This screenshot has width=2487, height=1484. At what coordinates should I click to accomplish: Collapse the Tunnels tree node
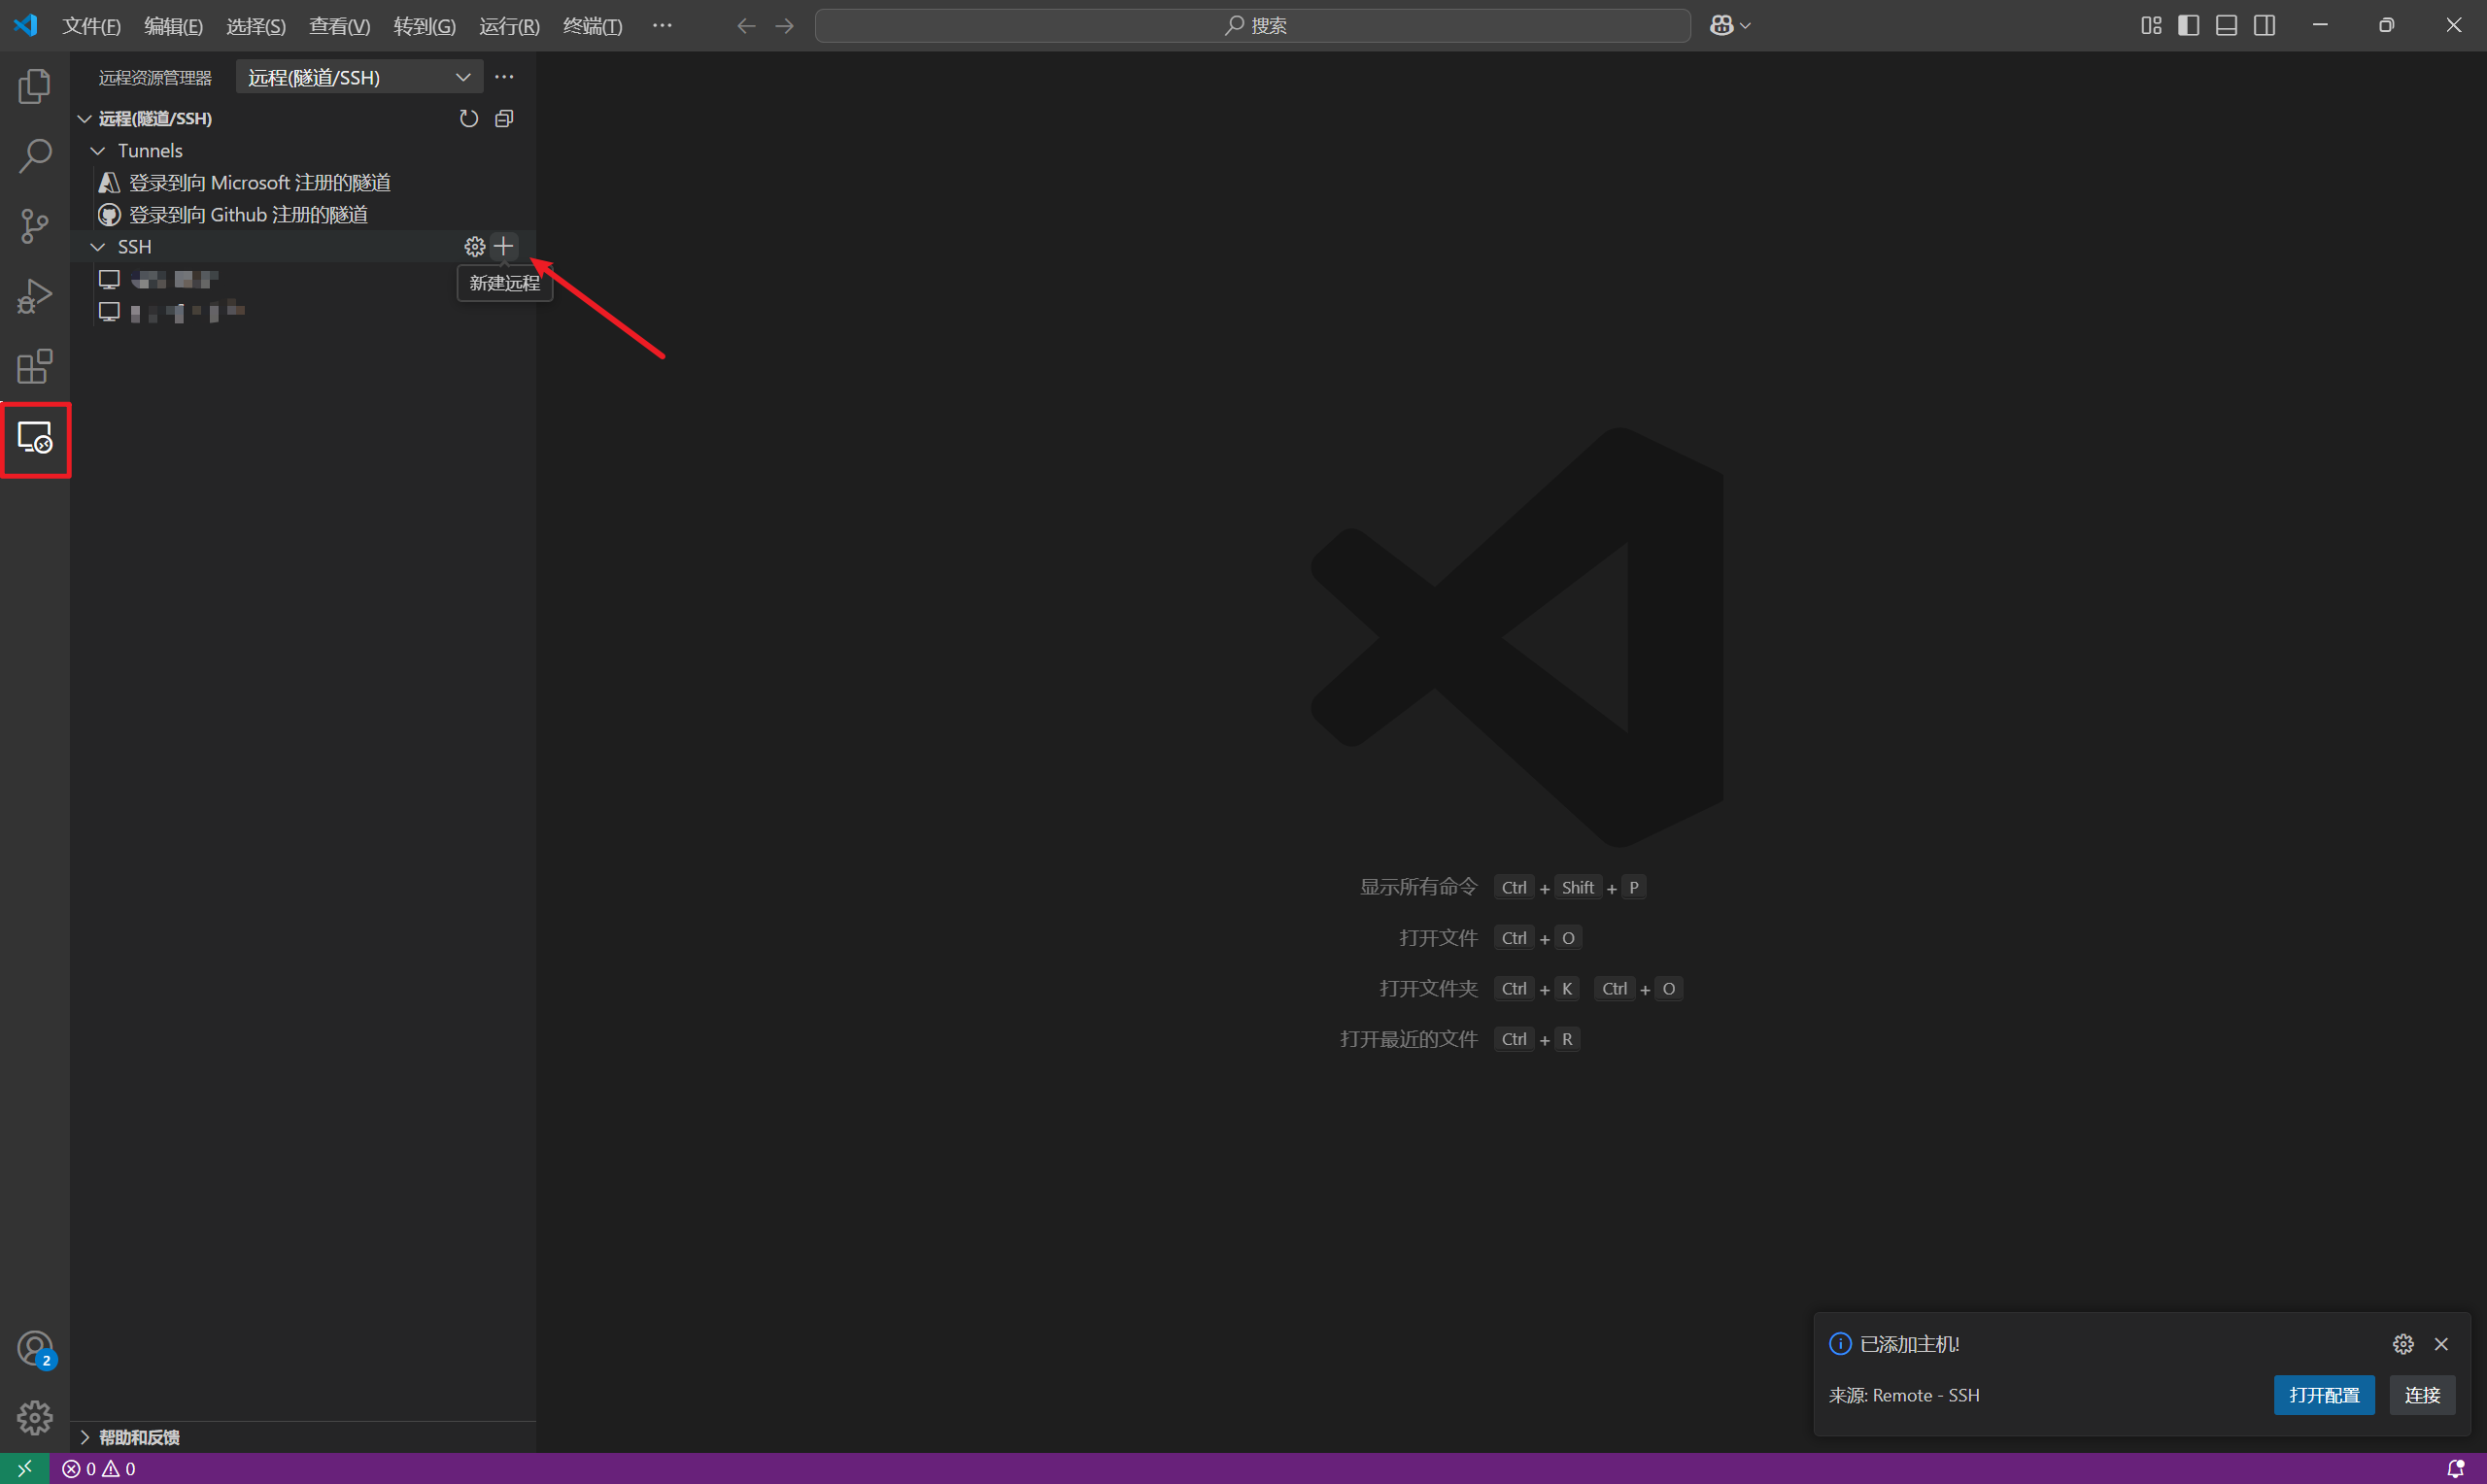98,151
